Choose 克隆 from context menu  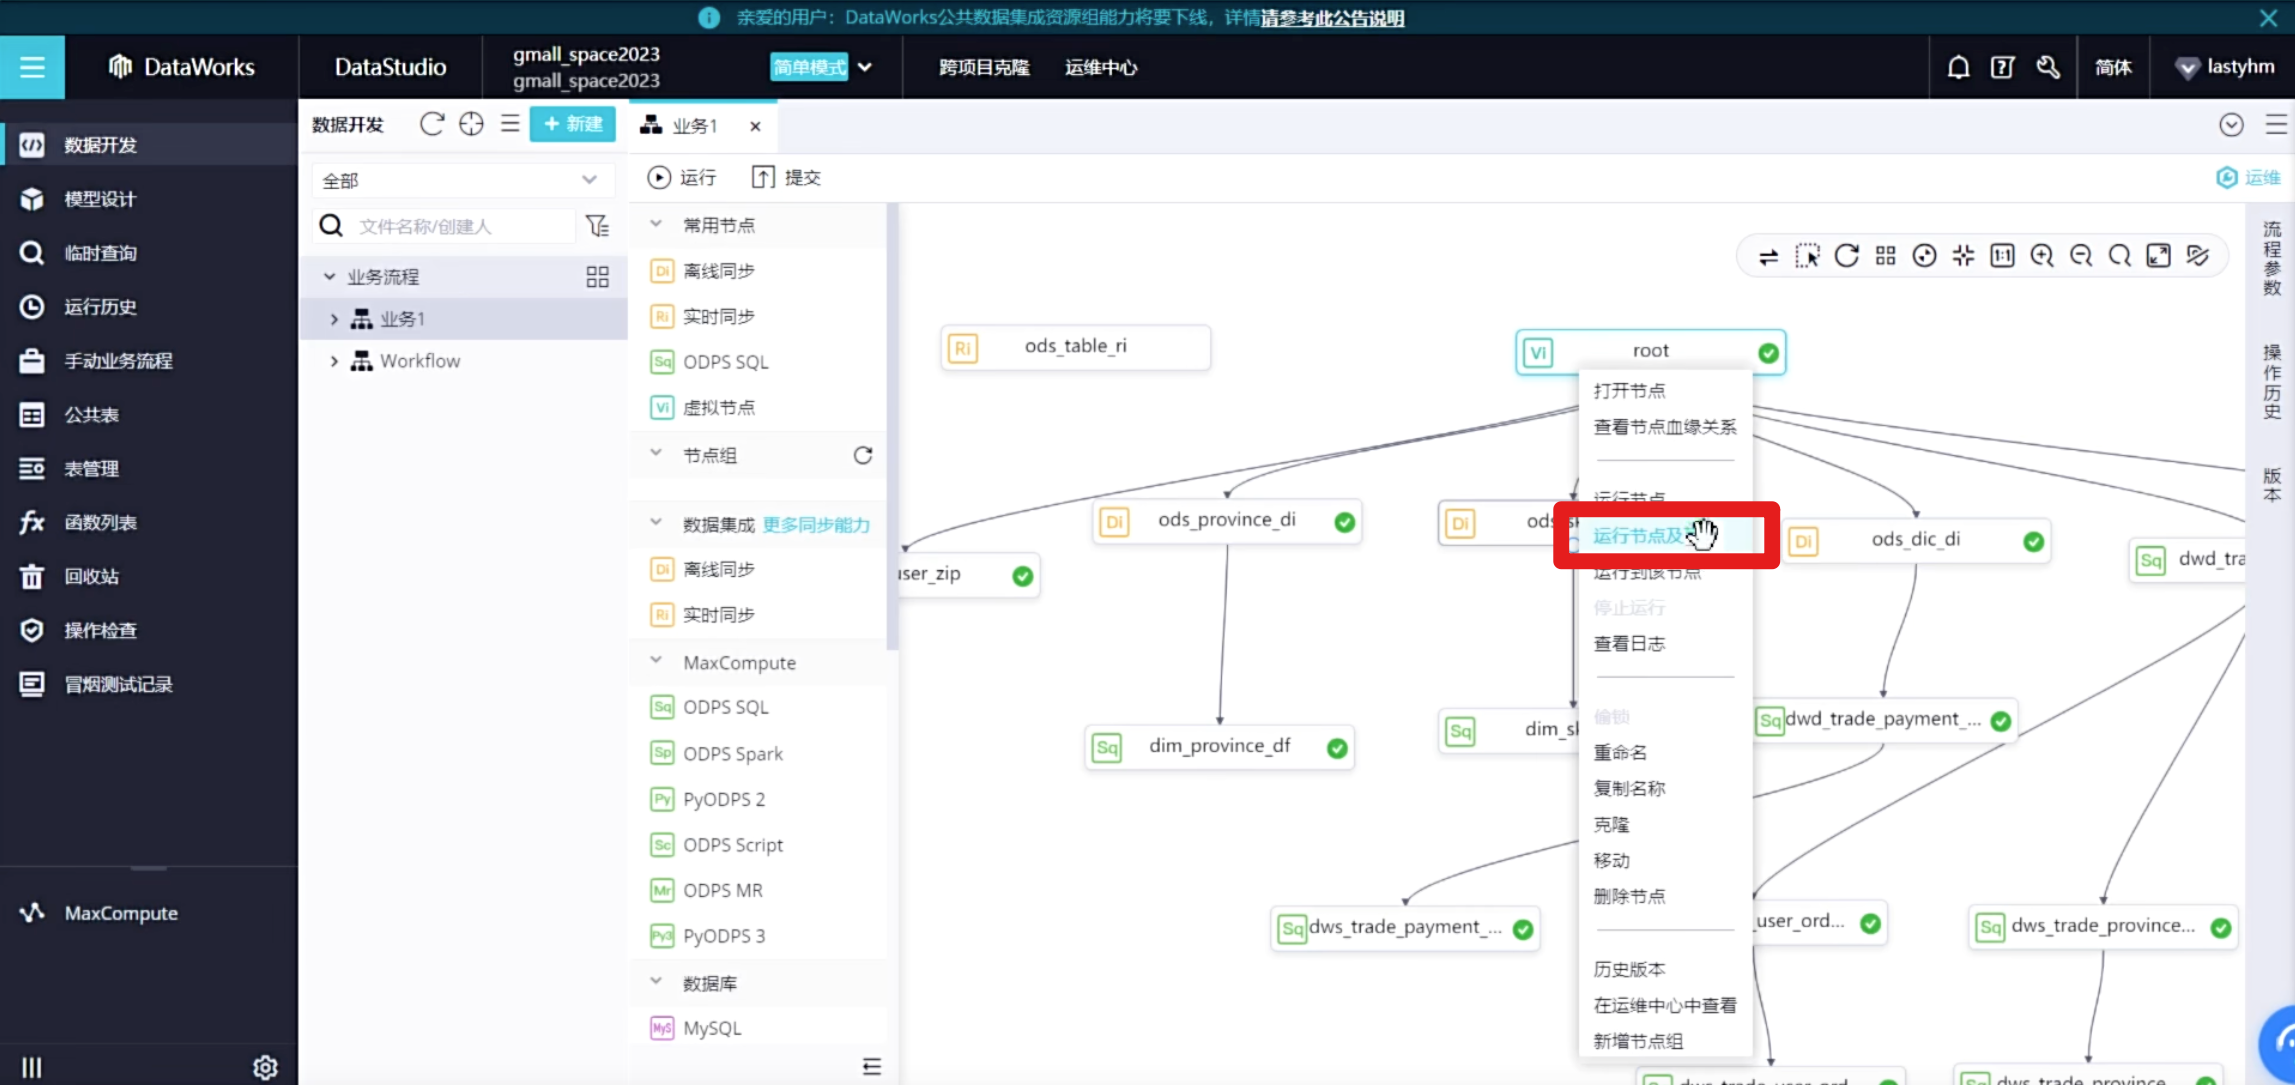[1611, 824]
